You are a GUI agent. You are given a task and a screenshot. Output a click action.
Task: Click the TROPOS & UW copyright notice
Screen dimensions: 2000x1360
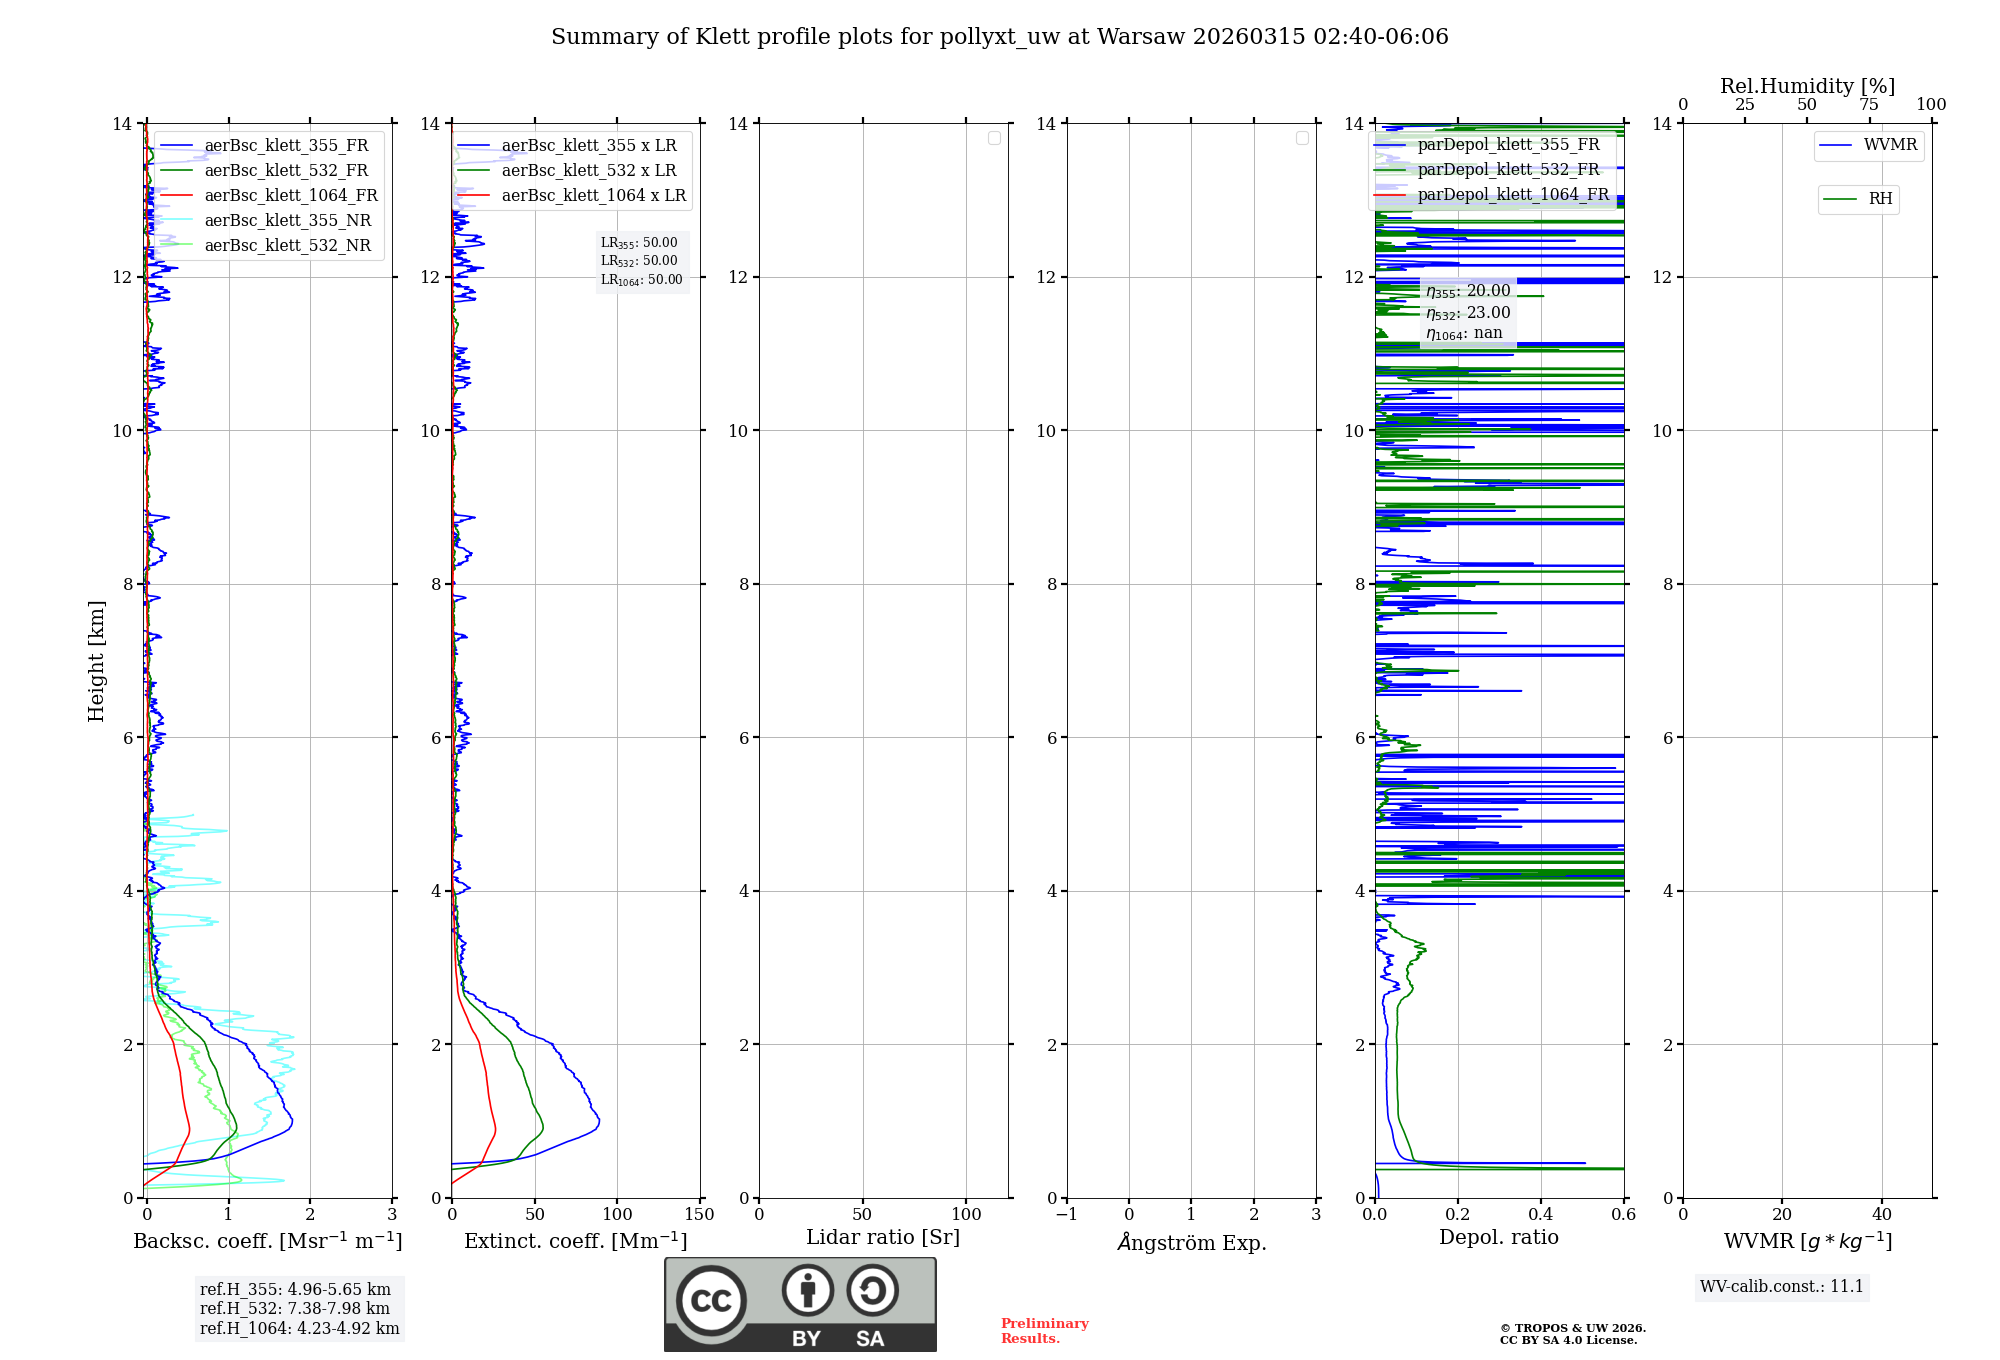pyautogui.click(x=1572, y=1334)
